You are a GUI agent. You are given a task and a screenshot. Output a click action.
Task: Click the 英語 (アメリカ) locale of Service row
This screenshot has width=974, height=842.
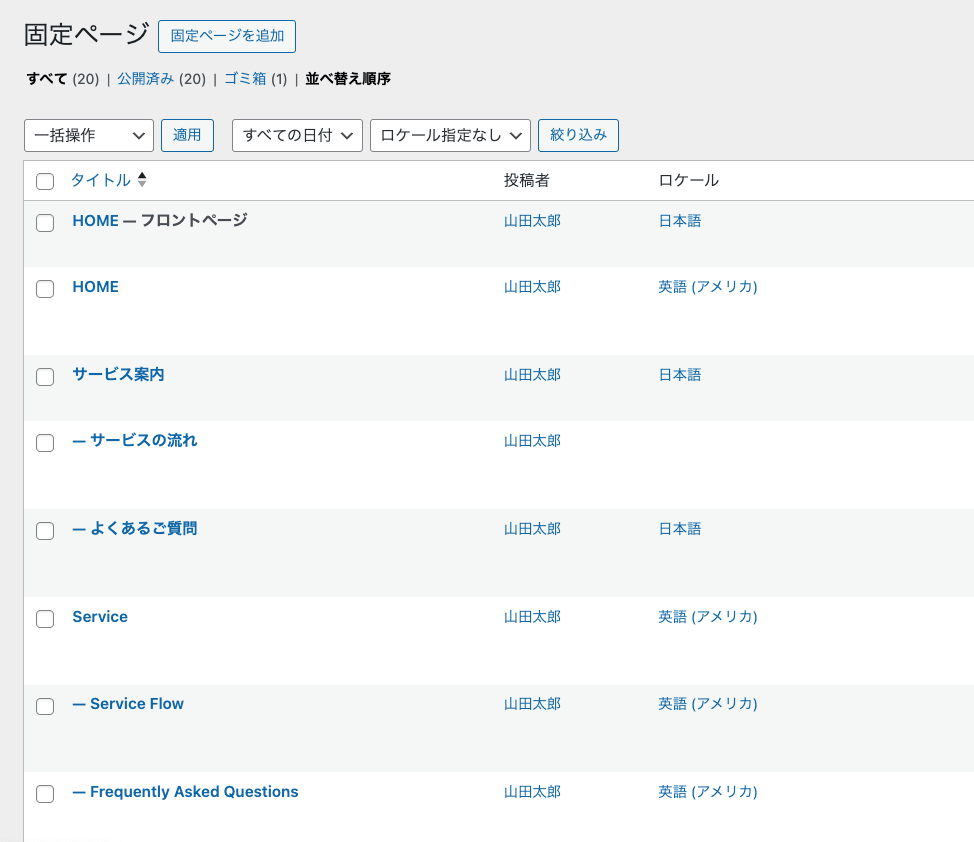(x=707, y=617)
